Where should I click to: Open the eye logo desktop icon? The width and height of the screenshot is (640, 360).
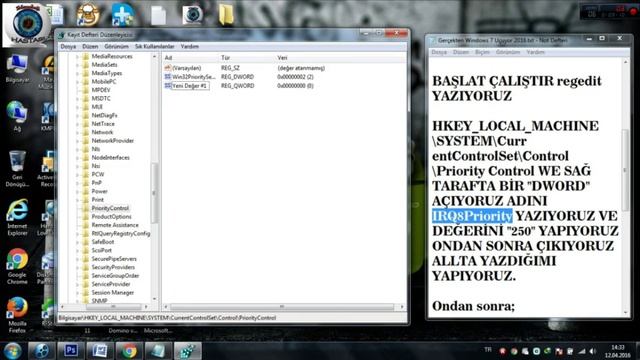(x=192, y=15)
